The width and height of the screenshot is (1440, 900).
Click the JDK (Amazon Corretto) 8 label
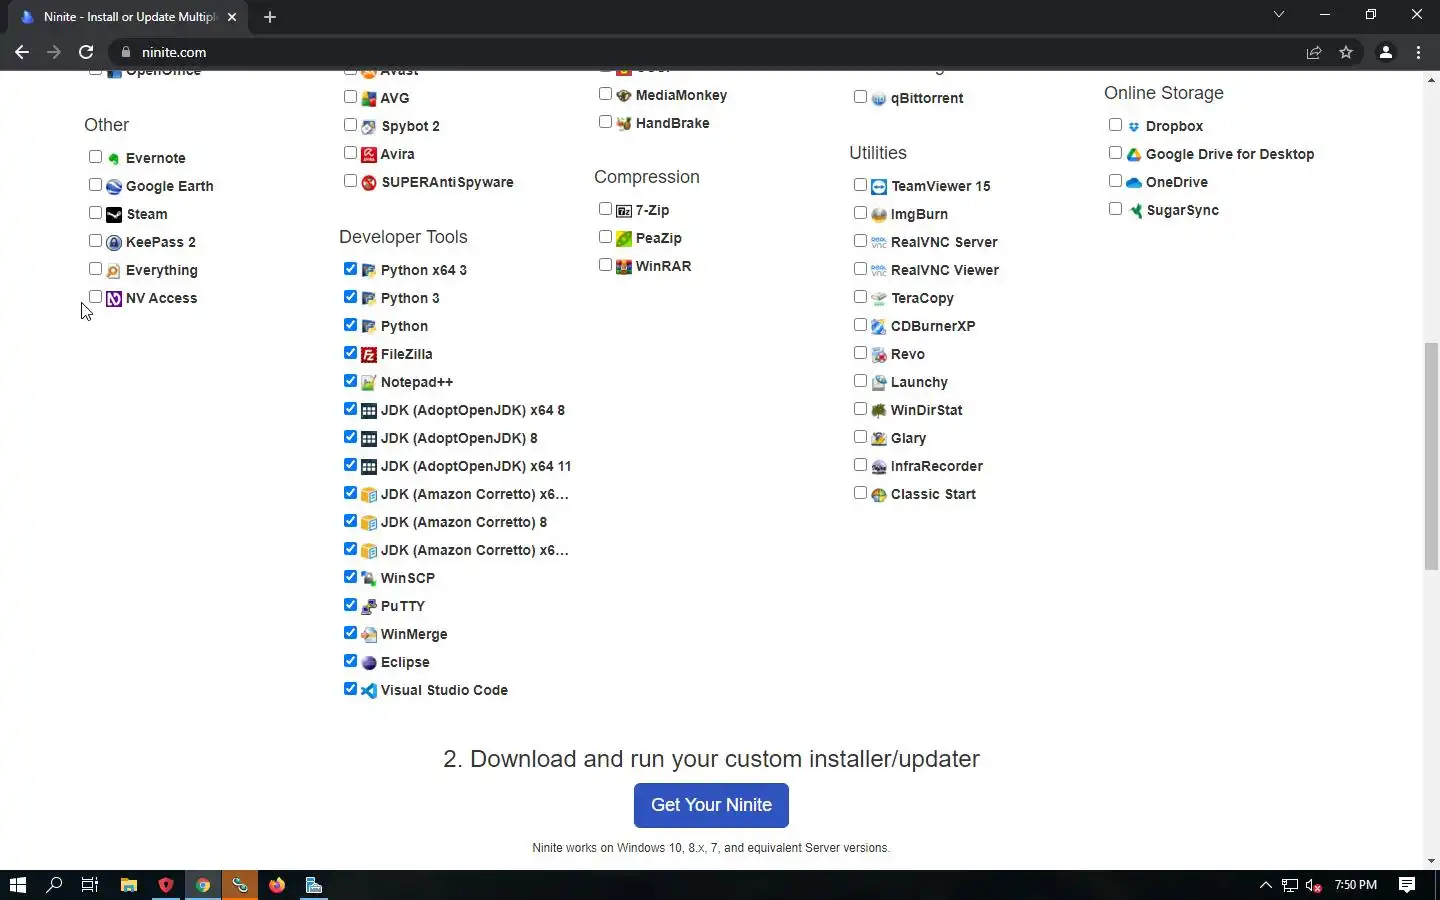464,522
